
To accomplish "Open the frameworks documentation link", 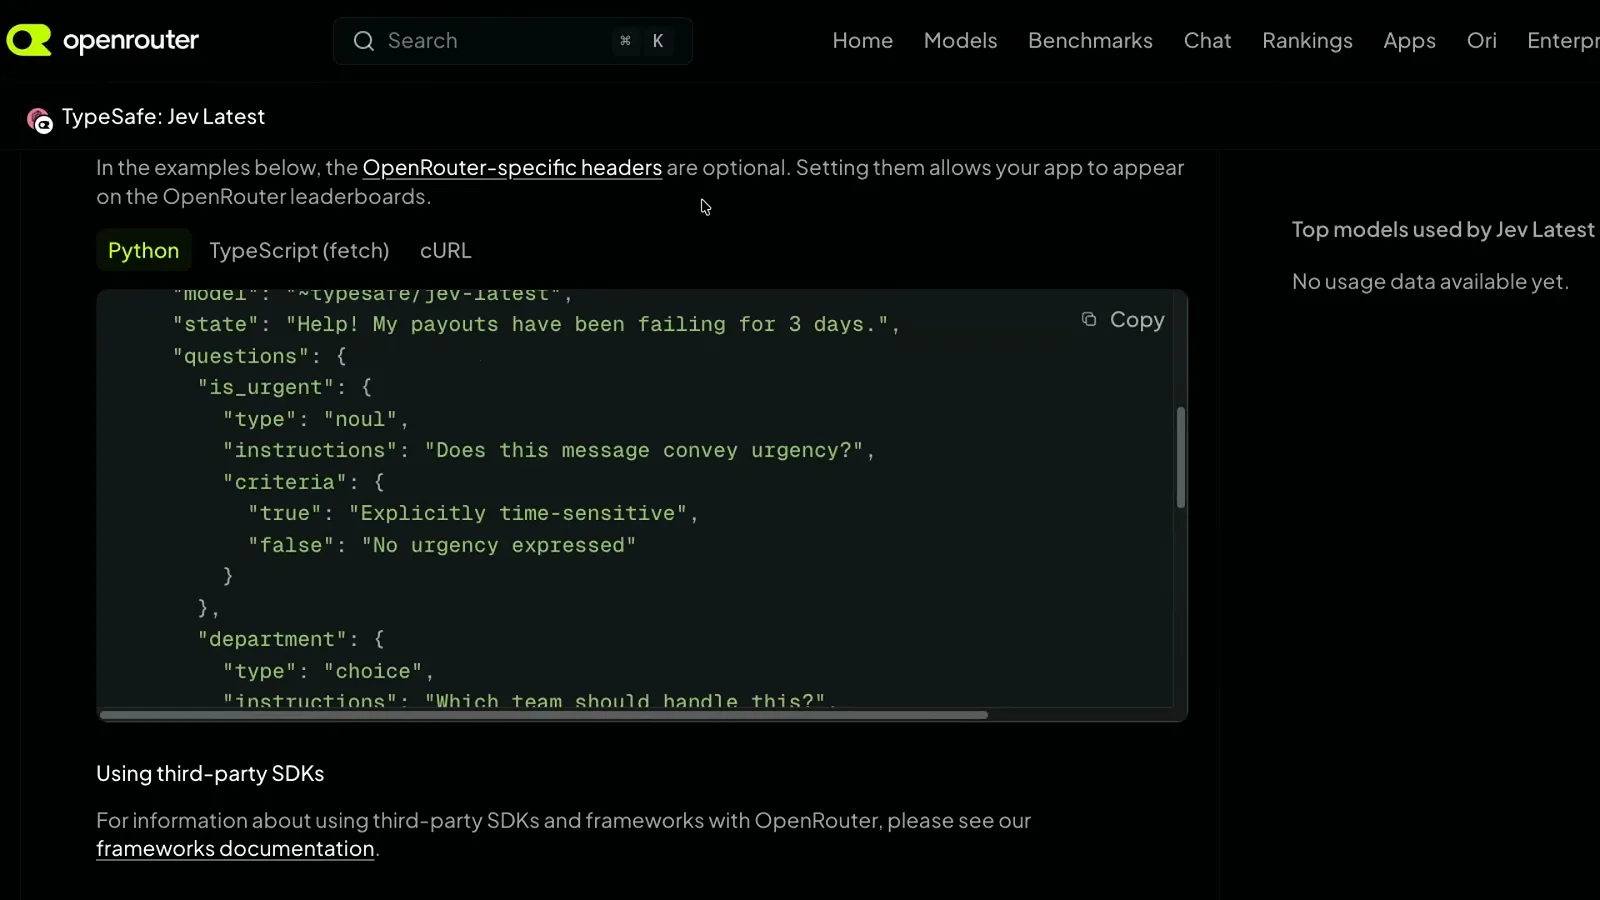I will tap(235, 849).
